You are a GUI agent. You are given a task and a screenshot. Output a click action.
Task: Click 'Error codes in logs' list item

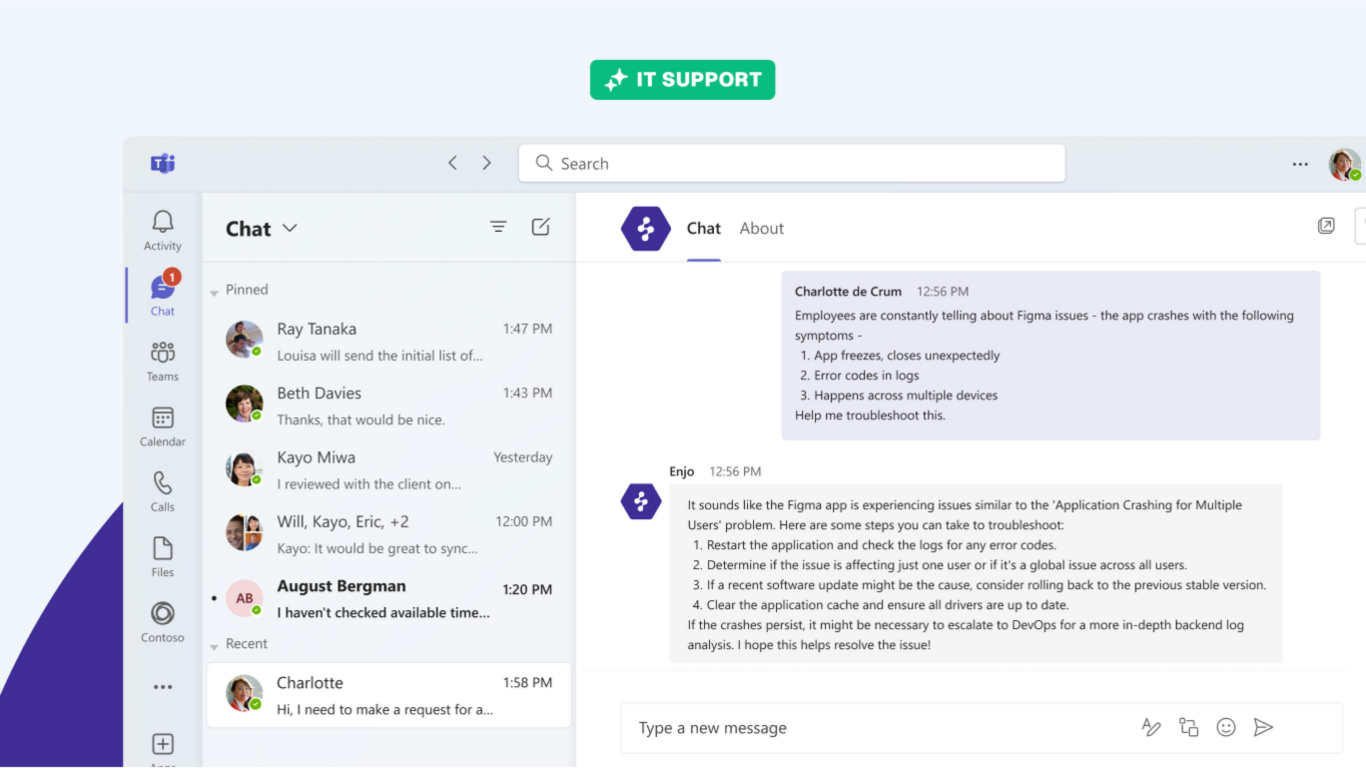[866, 375]
